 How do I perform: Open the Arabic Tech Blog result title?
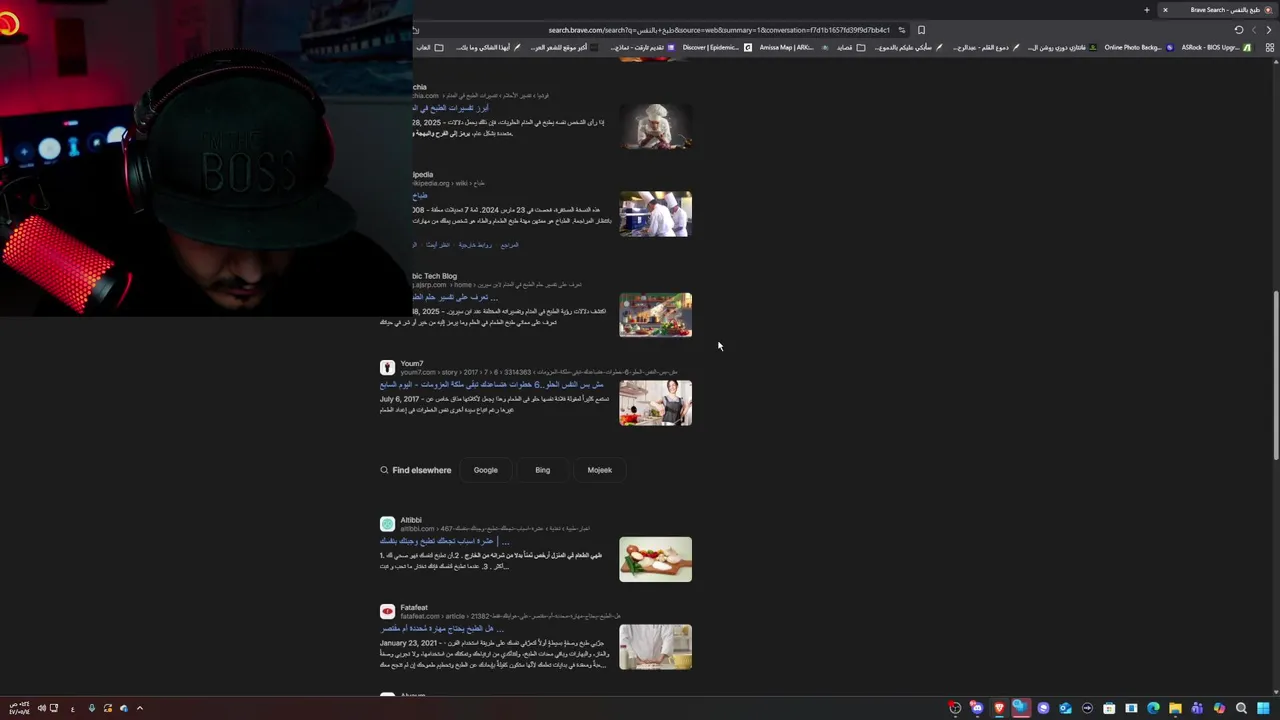455,298
